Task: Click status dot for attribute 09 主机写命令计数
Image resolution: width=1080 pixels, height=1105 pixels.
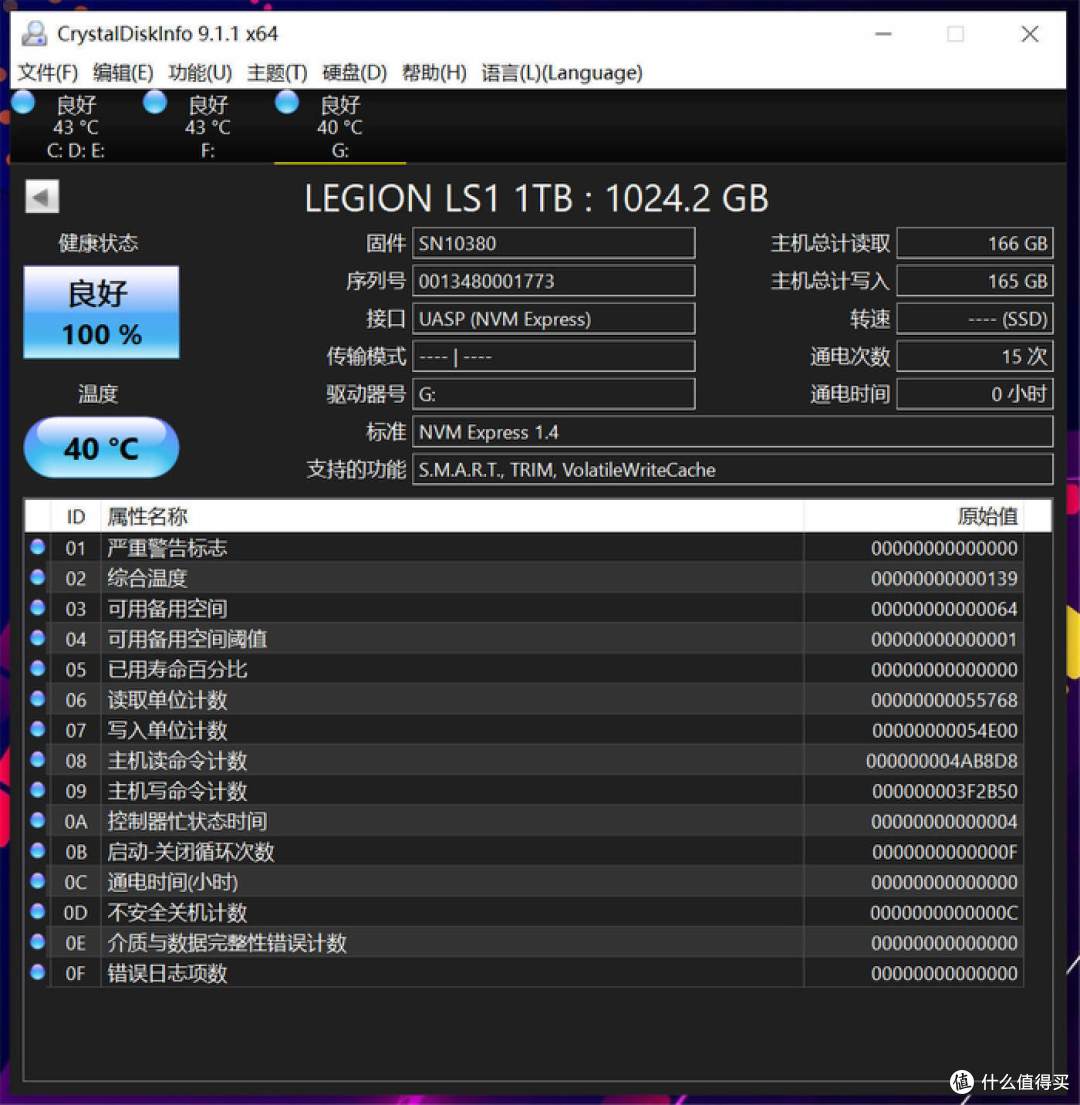Action: coord(38,790)
